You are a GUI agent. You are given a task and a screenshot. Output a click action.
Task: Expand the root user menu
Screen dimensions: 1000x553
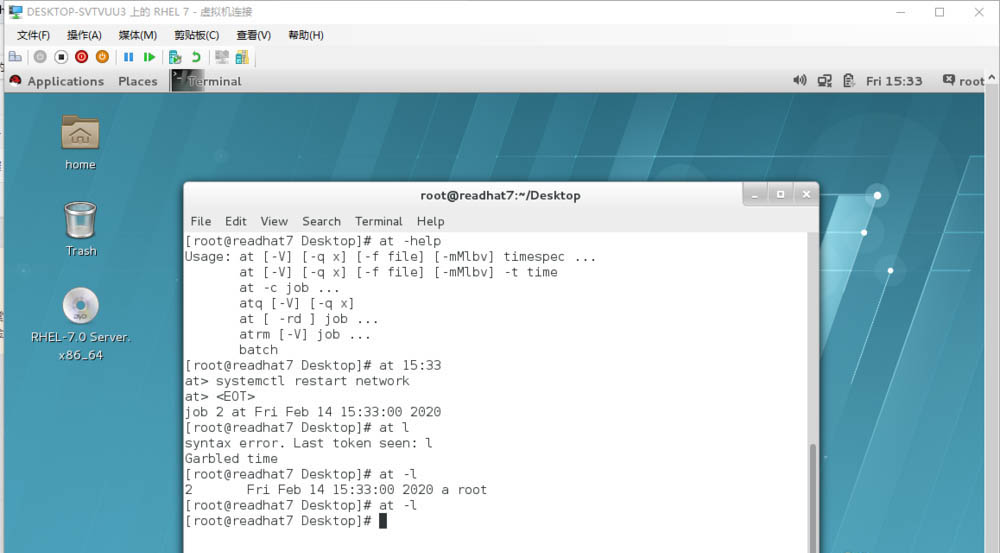pos(964,81)
